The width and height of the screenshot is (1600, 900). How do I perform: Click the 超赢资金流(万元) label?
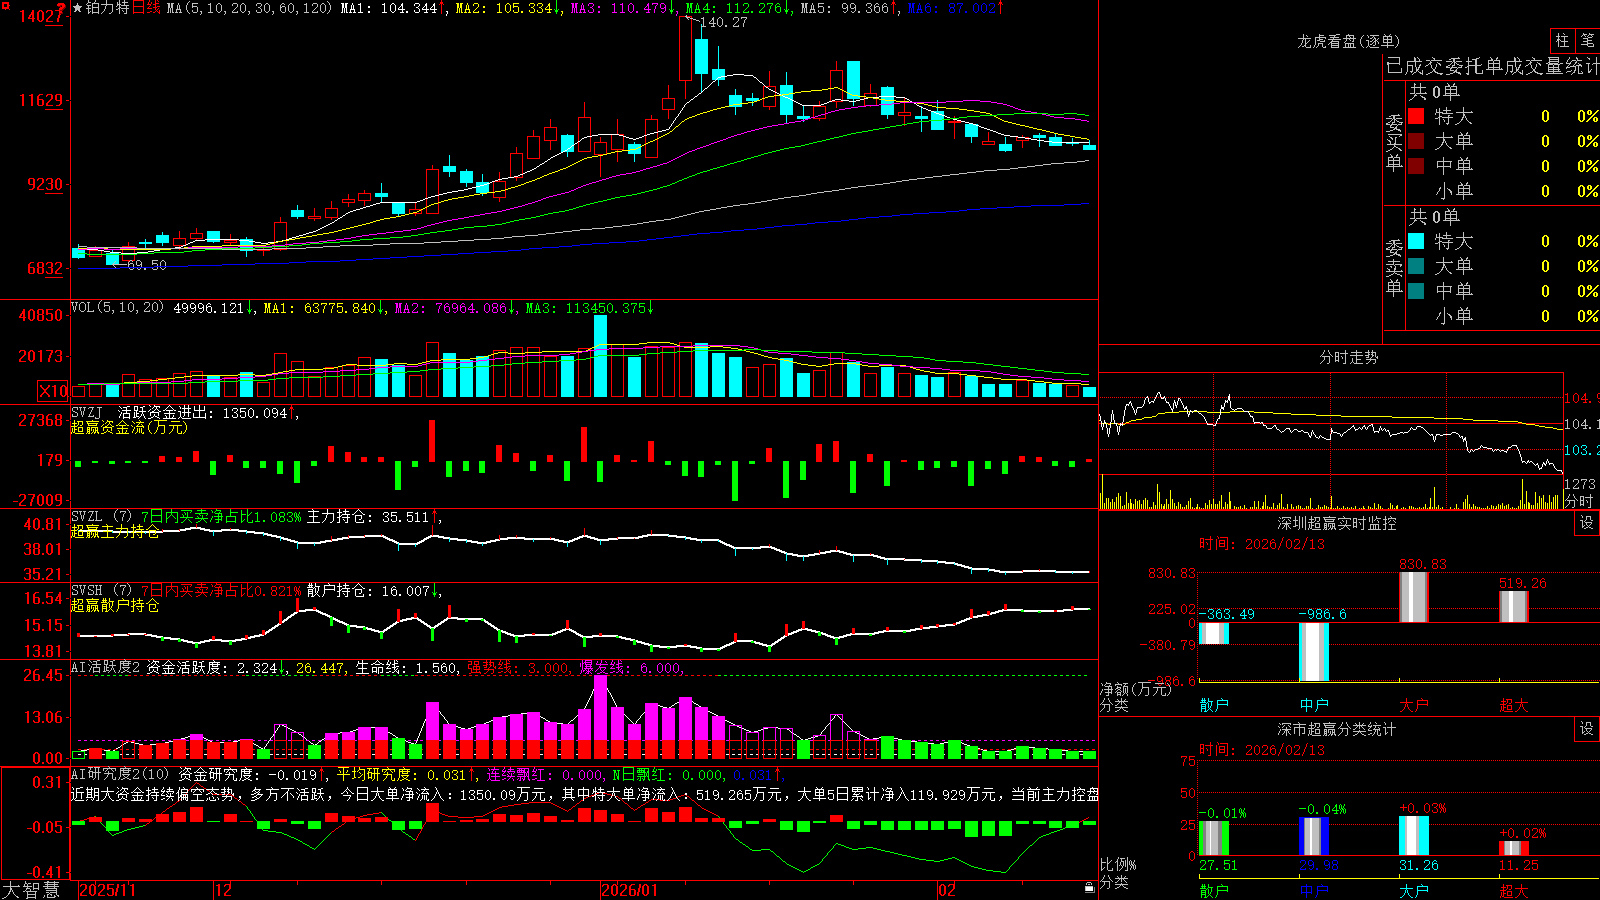point(129,427)
